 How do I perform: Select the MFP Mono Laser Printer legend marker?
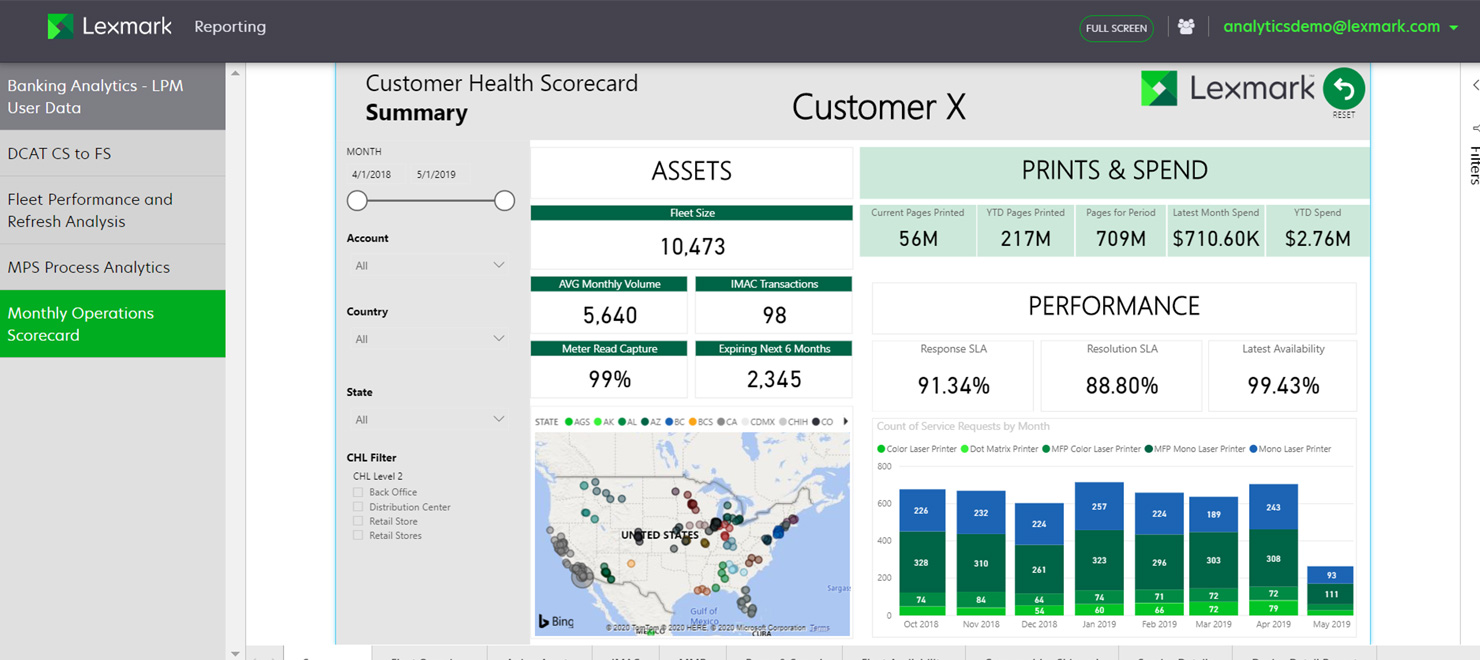tap(1149, 449)
